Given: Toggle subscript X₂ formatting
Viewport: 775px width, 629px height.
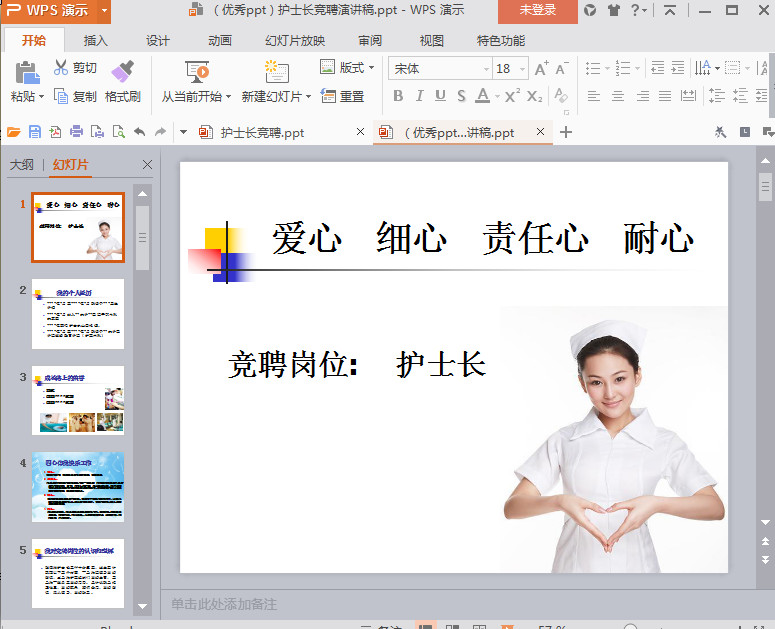Looking at the screenshot, I should (534, 96).
